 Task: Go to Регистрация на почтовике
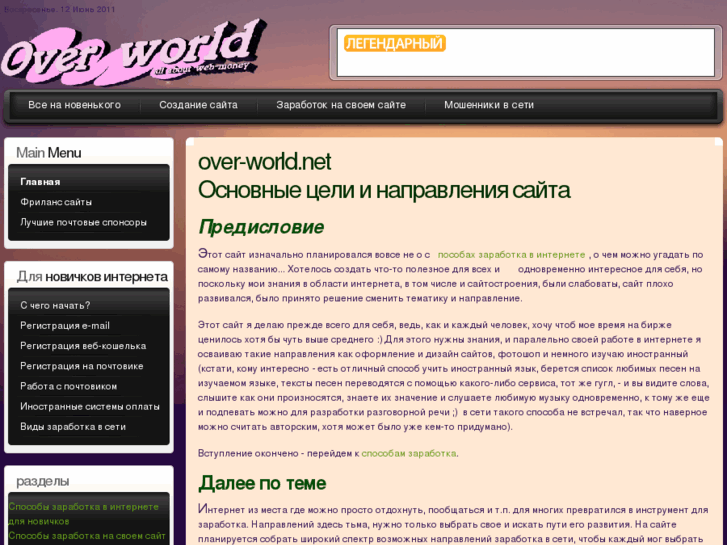pyautogui.click(x=82, y=366)
